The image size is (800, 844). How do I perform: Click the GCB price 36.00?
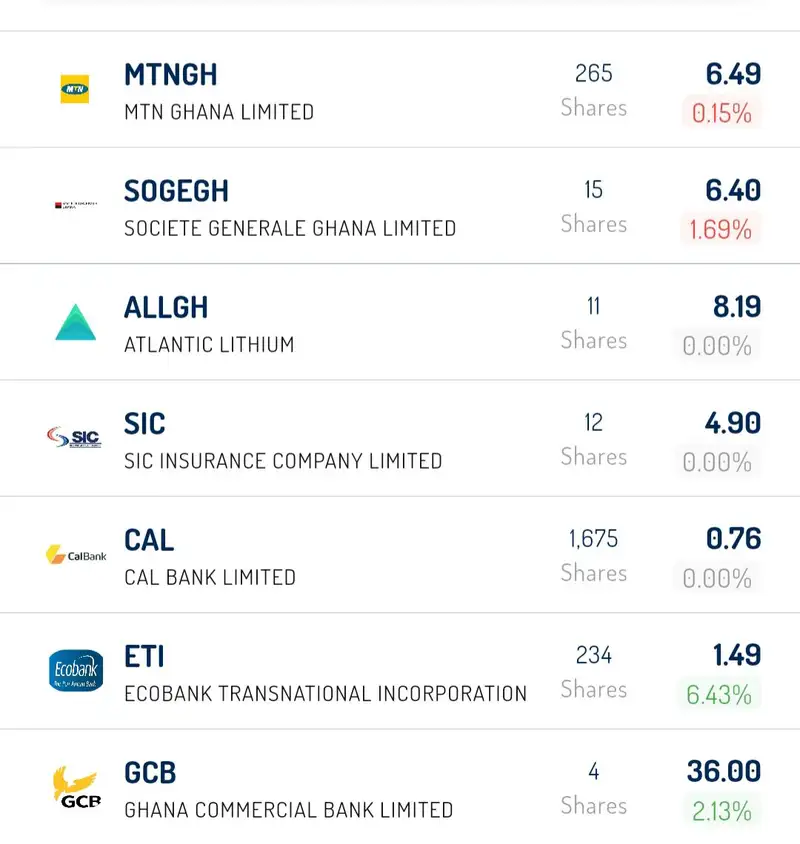click(x=724, y=771)
